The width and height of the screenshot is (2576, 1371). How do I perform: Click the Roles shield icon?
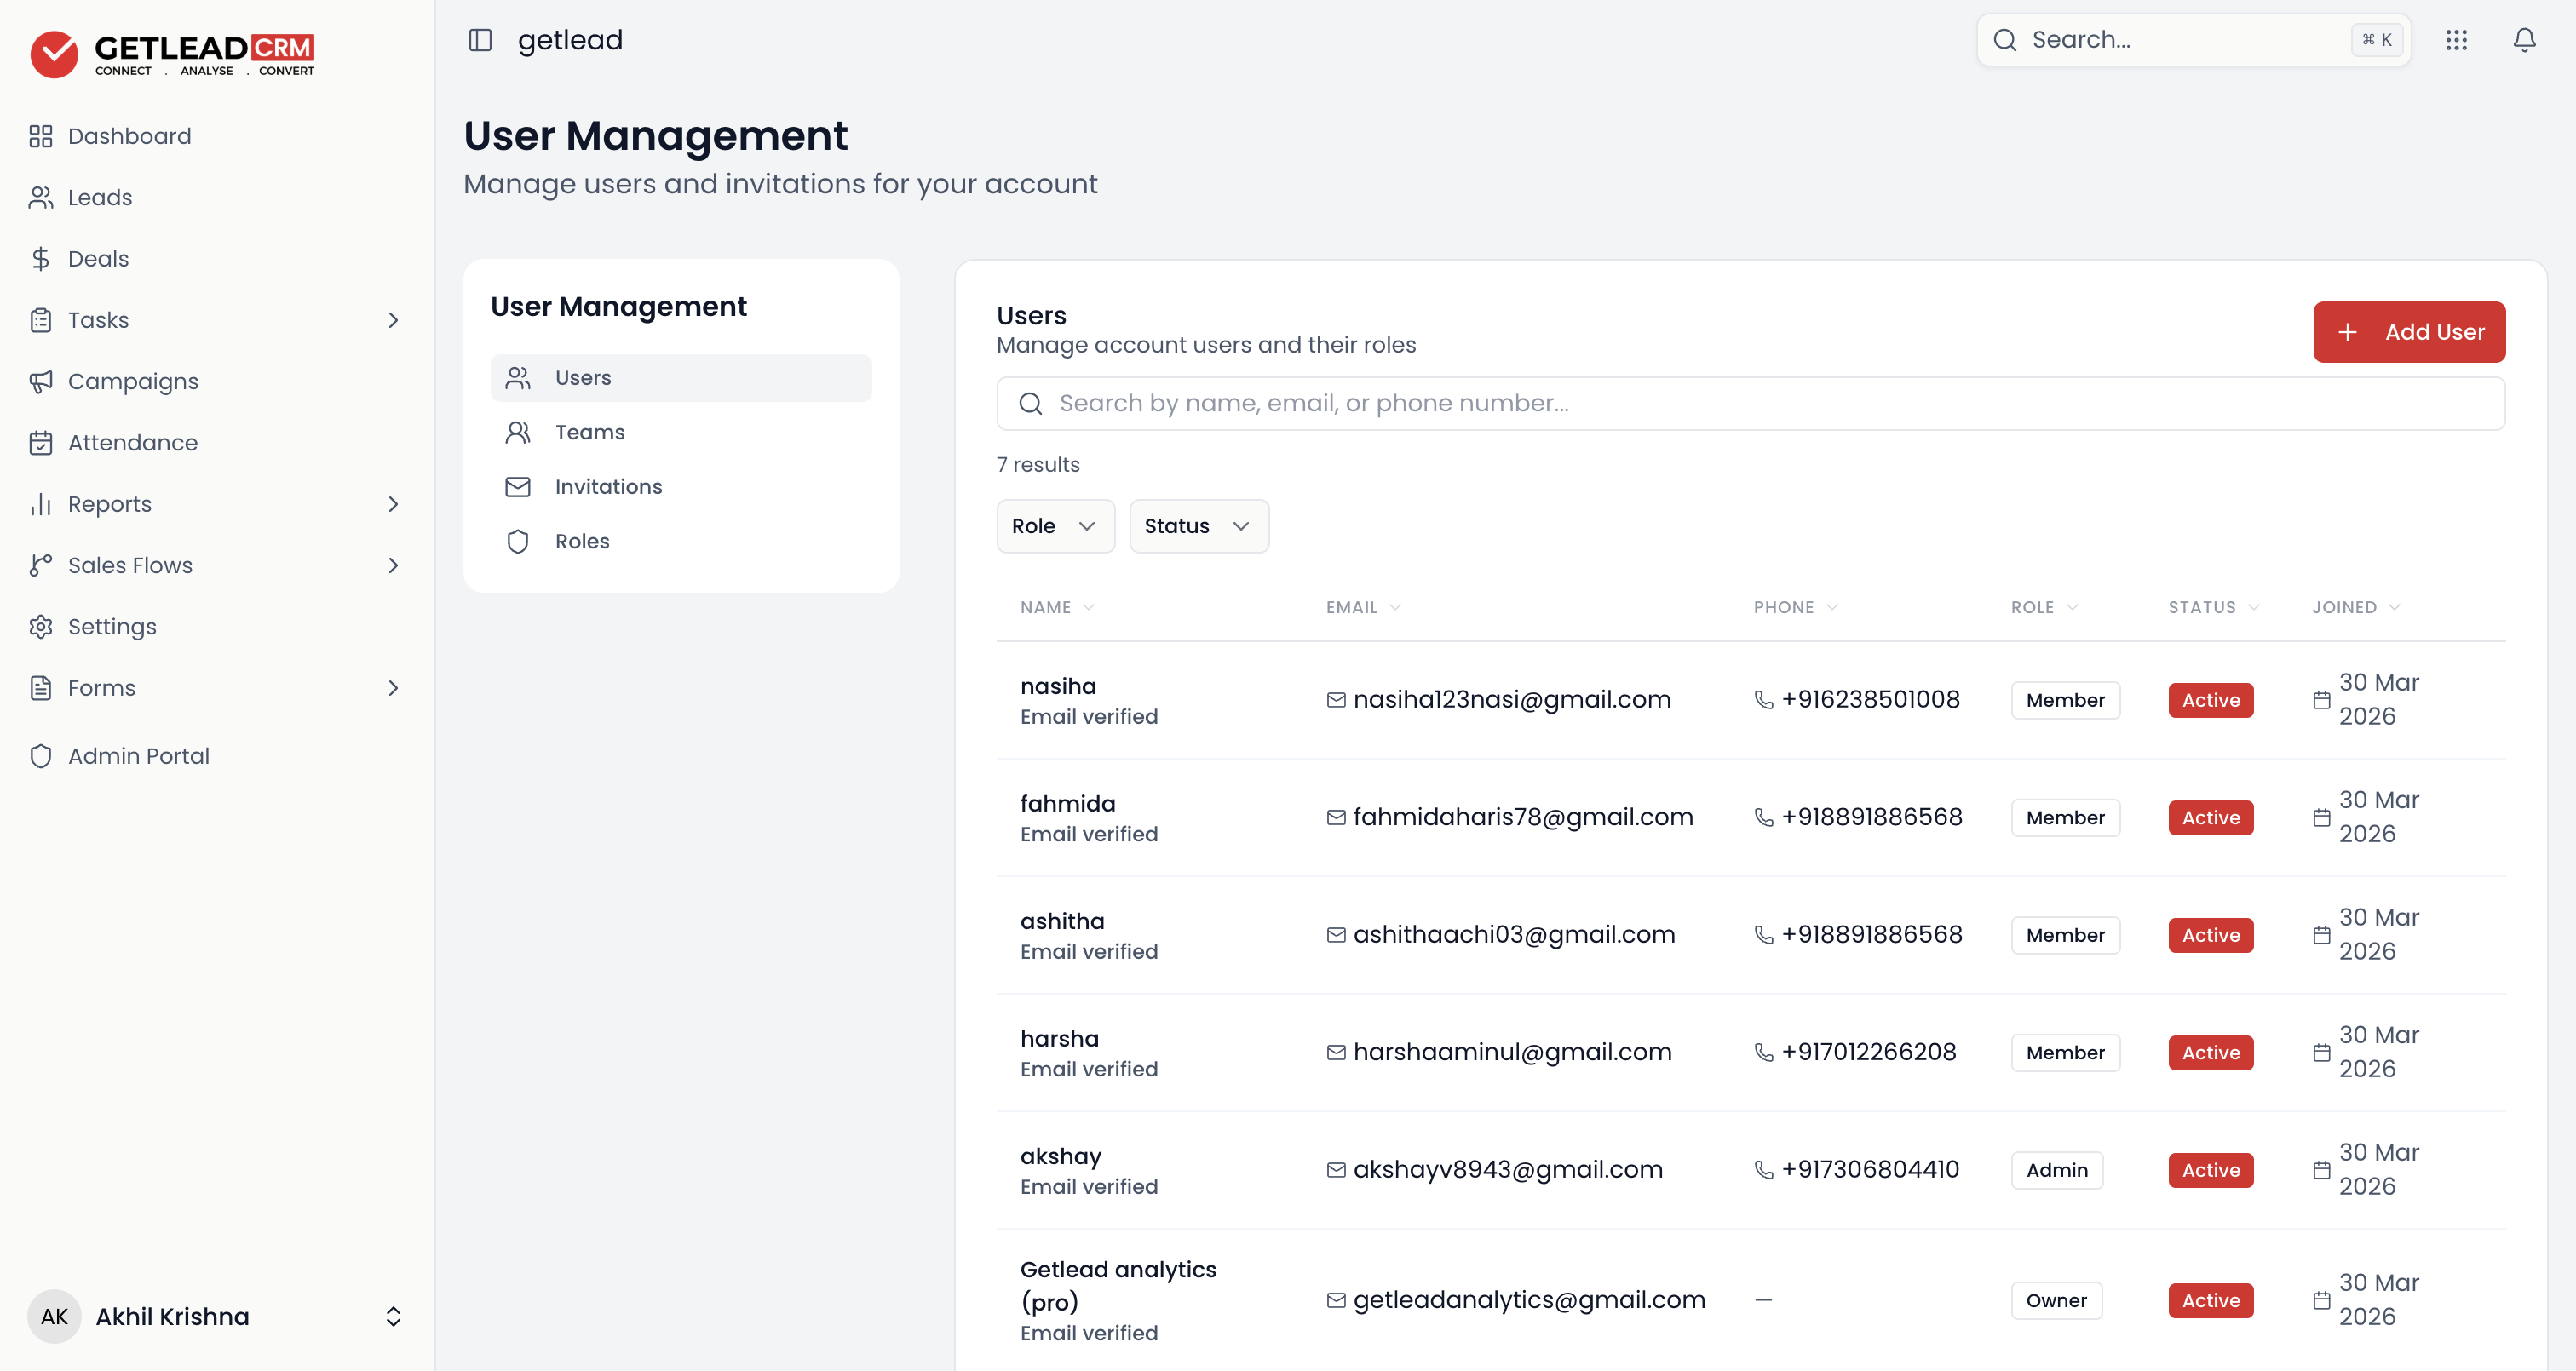[x=518, y=541]
